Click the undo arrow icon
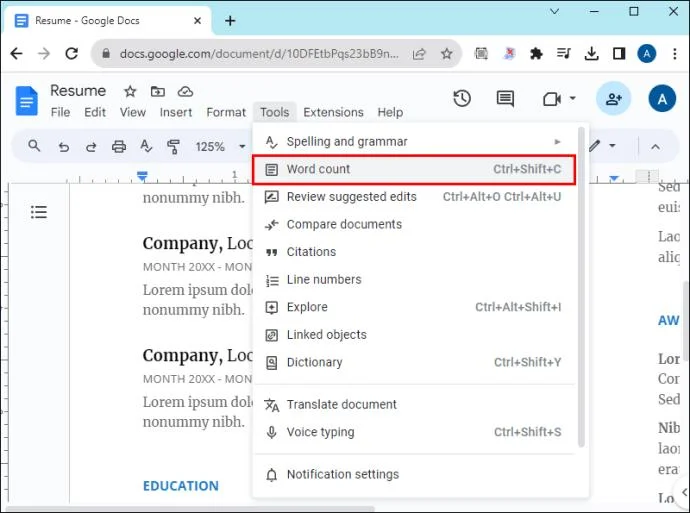The image size is (690, 513). [64, 147]
